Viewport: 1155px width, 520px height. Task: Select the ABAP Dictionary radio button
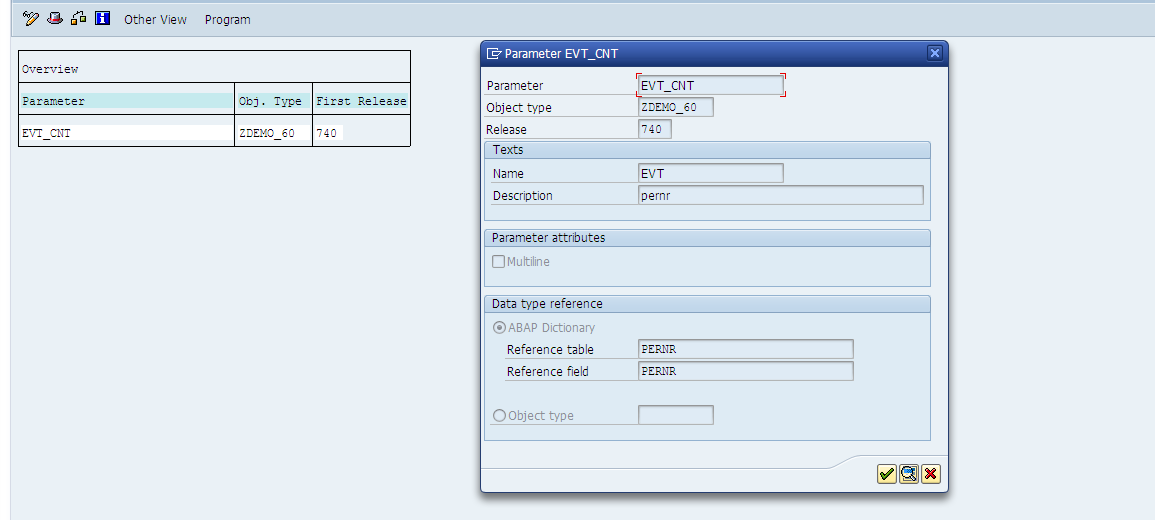[x=499, y=328]
